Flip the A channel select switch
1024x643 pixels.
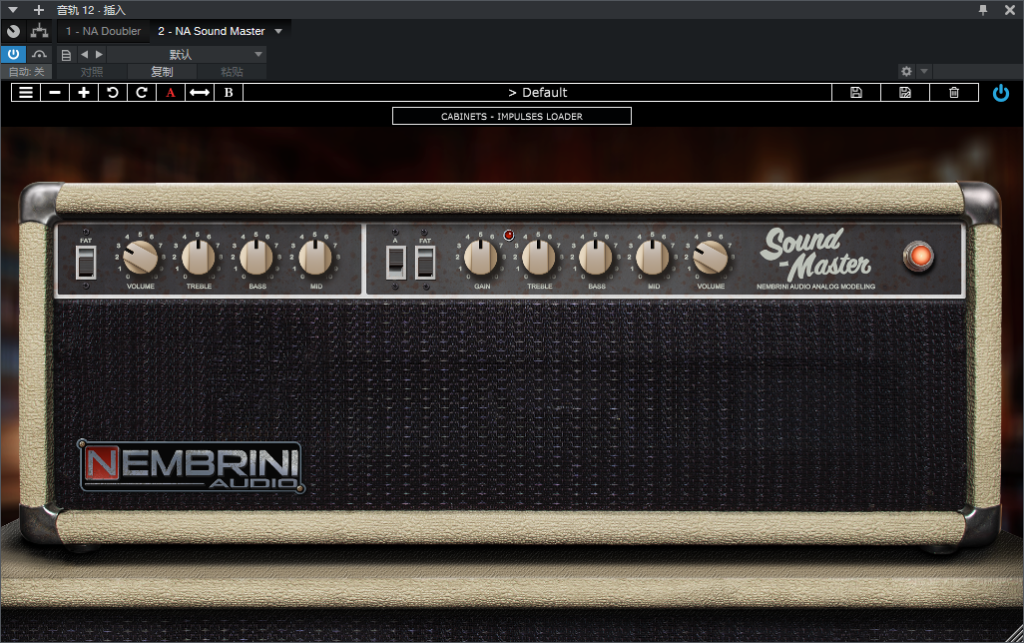click(396, 262)
